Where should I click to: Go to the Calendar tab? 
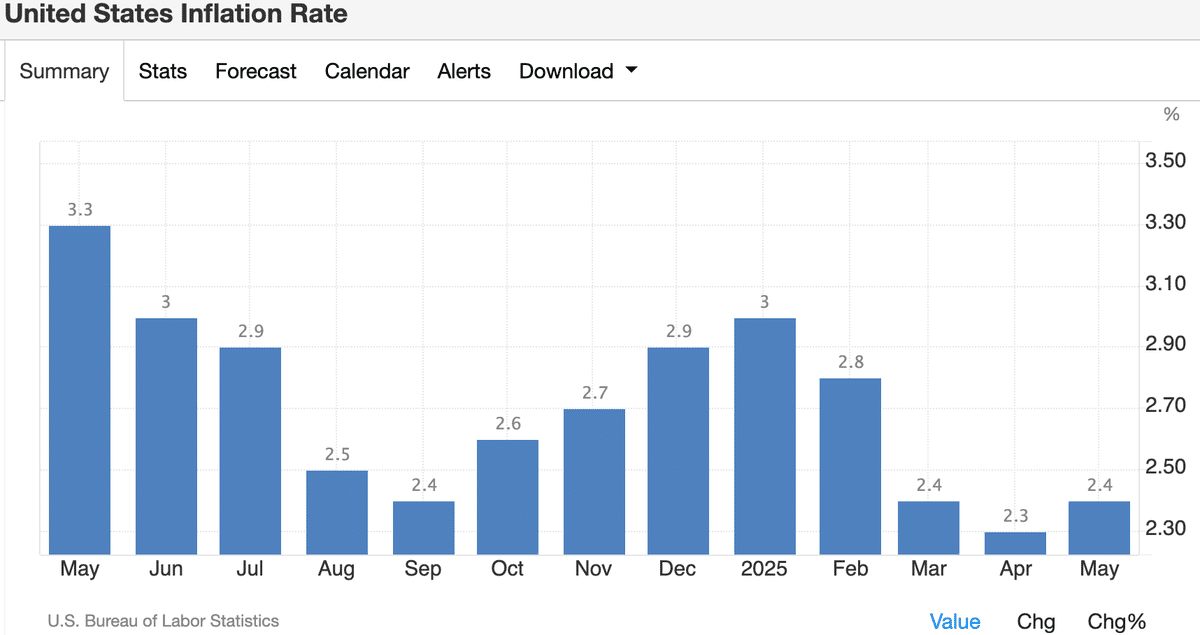[x=367, y=71]
